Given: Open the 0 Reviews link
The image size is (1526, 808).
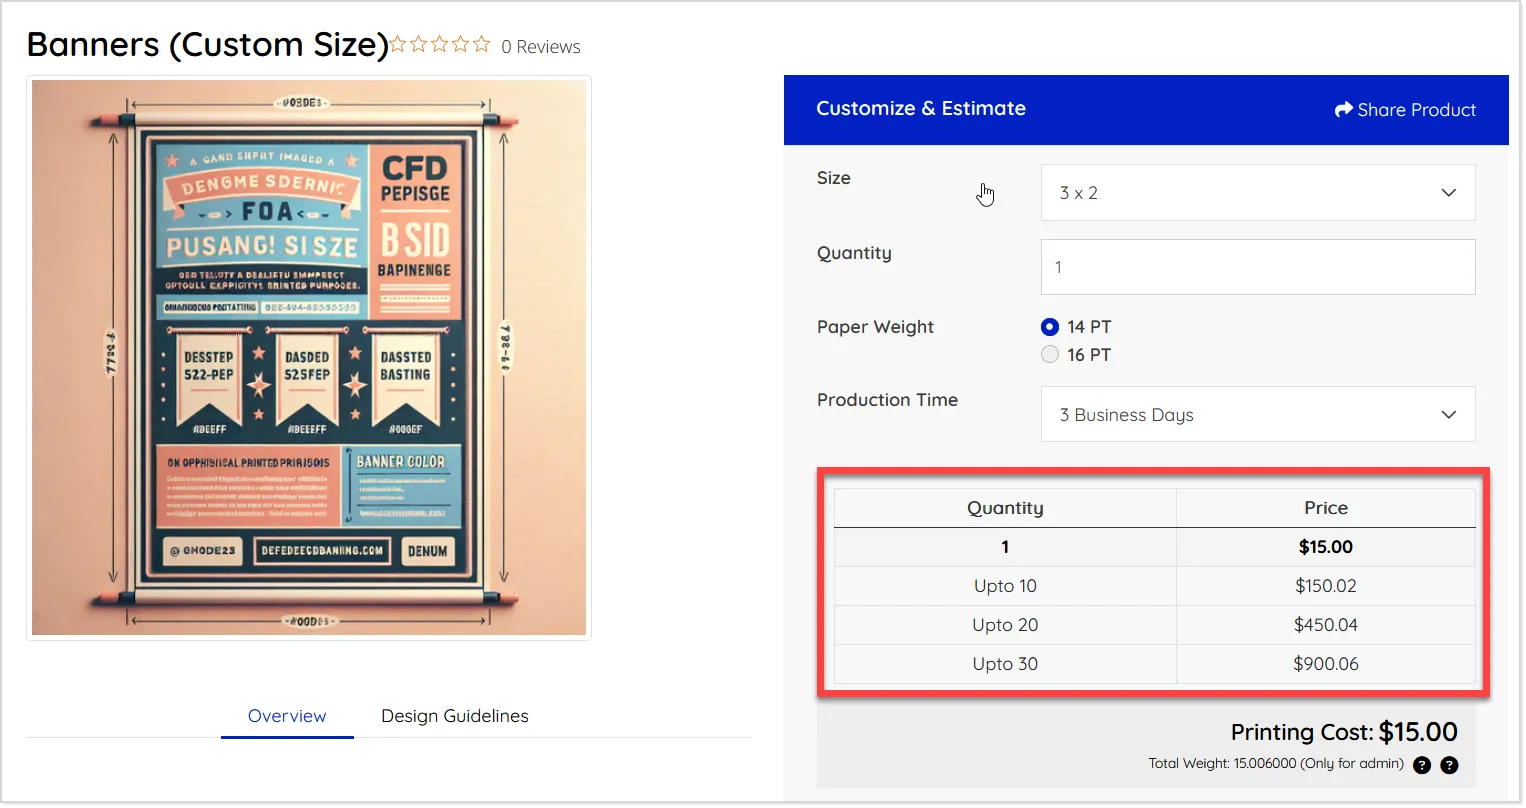Looking at the screenshot, I should coord(541,47).
